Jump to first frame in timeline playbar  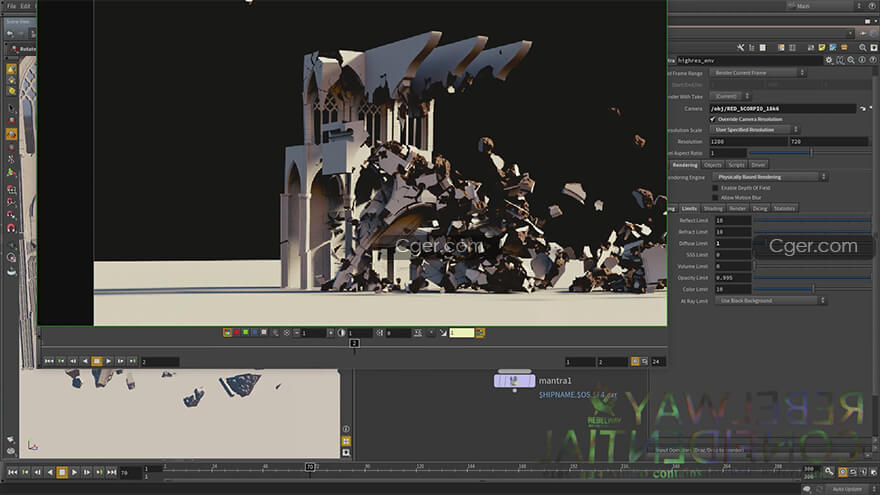pos(12,472)
